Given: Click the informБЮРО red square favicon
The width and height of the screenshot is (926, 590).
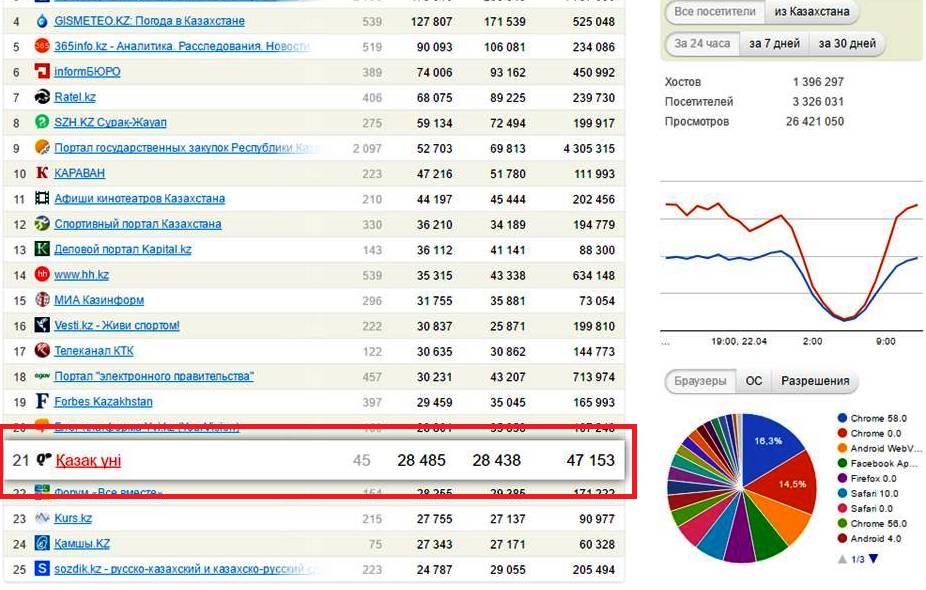Looking at the screenshot, I should click(42, 71).
